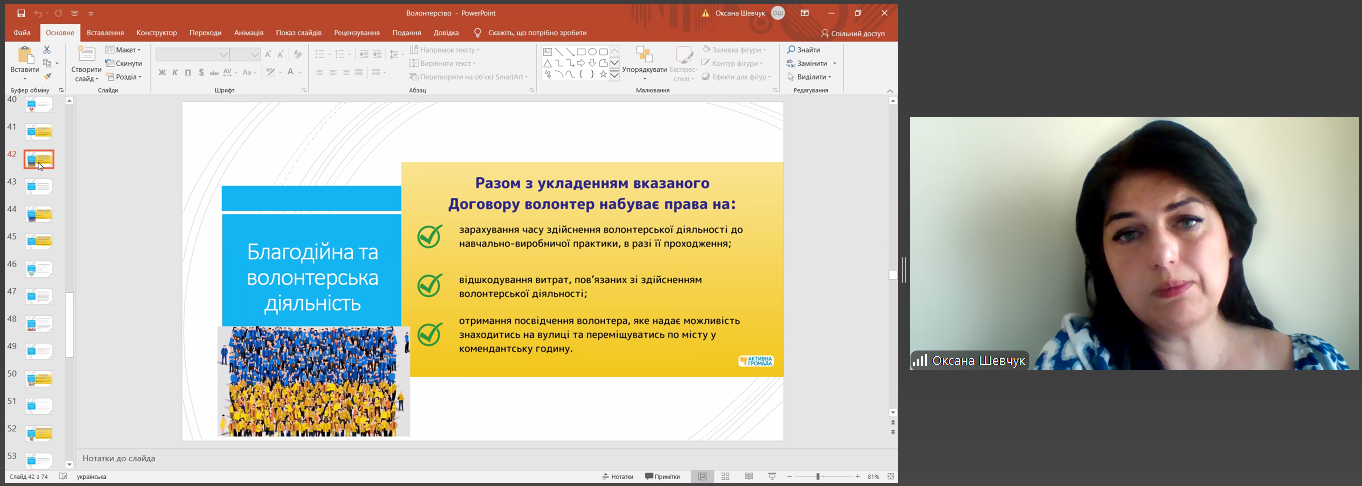Toggle the Нотатки status bar button
The height and width of the screenshot is (486, 1362).
coord(617,477)
